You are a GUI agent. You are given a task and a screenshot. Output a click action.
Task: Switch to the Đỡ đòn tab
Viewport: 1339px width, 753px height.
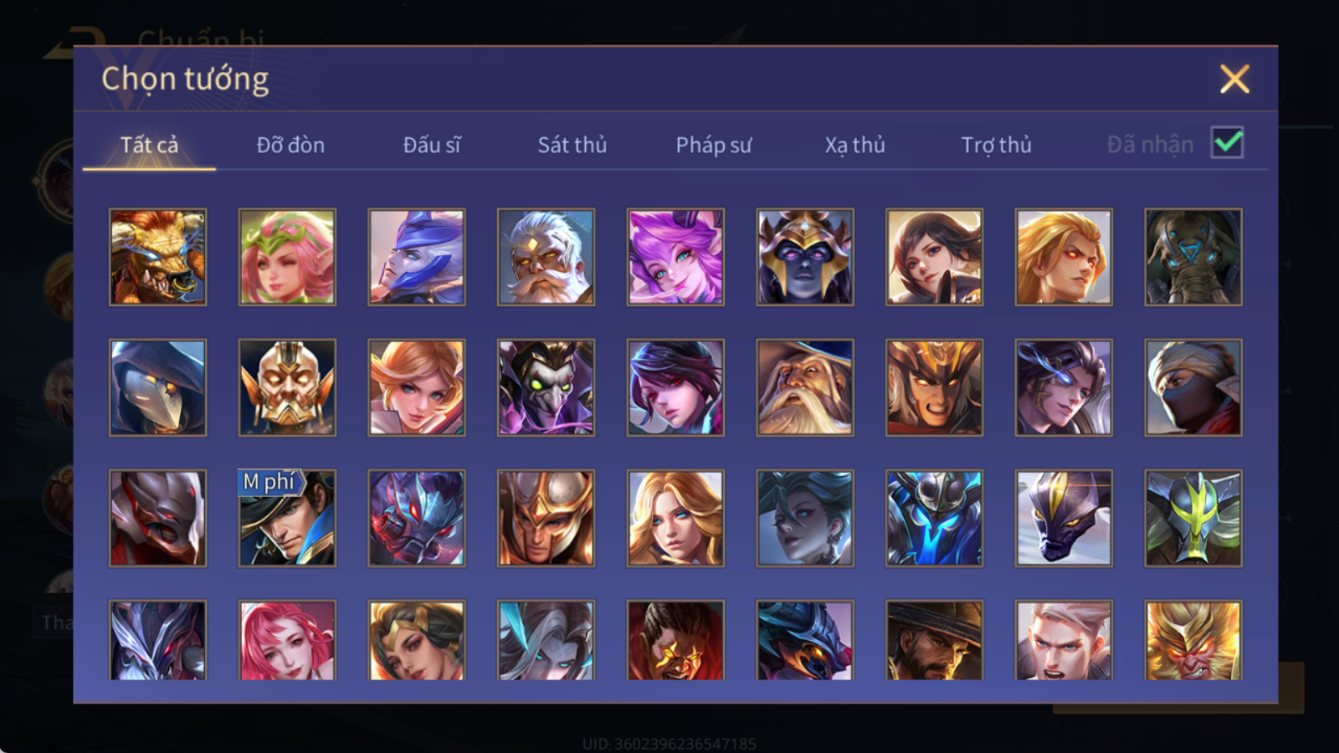(290, 145)
